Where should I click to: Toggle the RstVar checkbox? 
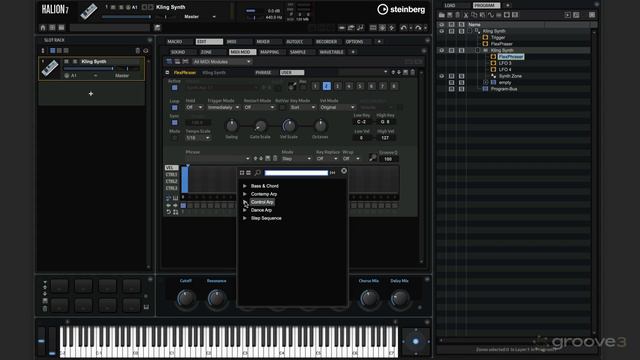282,108
